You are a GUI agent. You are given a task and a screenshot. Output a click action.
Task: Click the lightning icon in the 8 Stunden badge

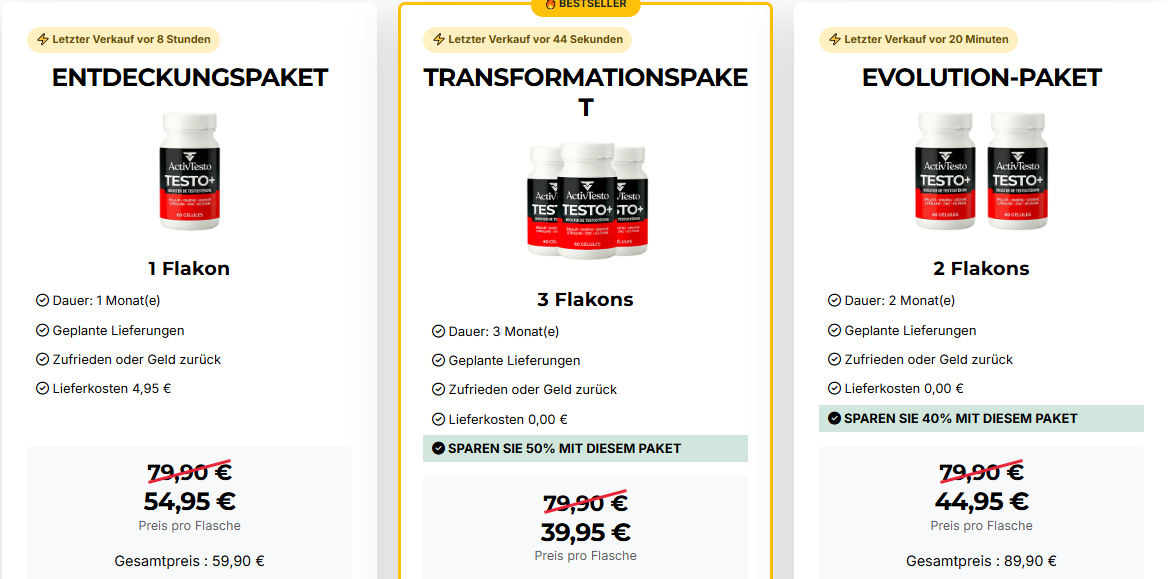click(x=43, y=40)
